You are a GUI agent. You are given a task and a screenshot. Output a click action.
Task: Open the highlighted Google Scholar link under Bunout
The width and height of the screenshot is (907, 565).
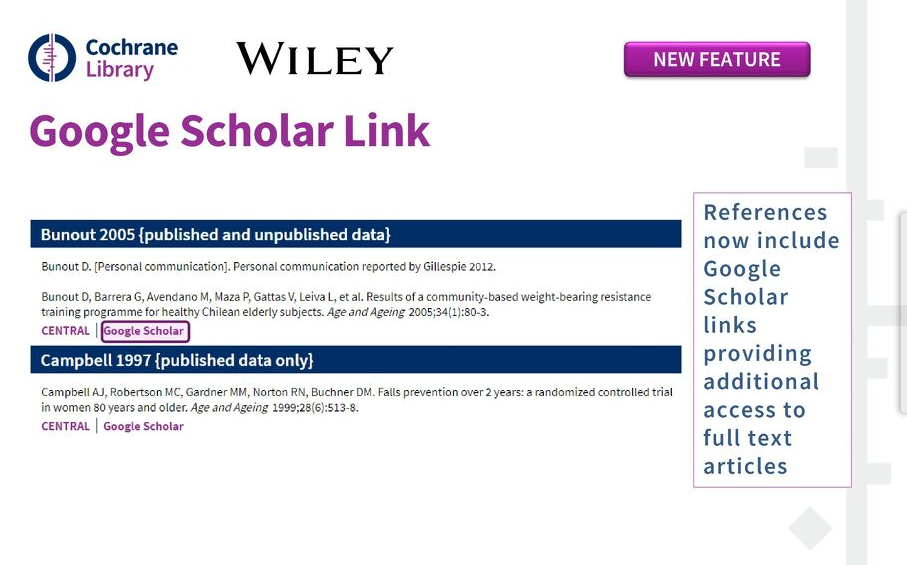pos(144,331)
